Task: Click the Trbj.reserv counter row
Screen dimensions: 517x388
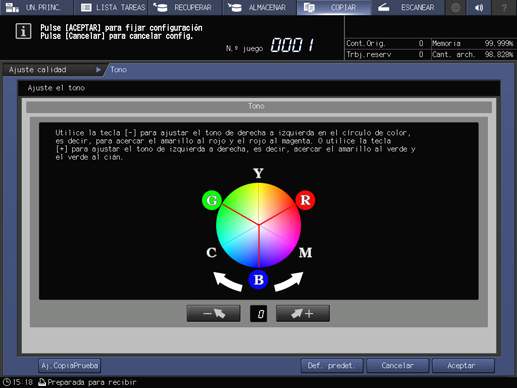Action: [x=385, y=54]
